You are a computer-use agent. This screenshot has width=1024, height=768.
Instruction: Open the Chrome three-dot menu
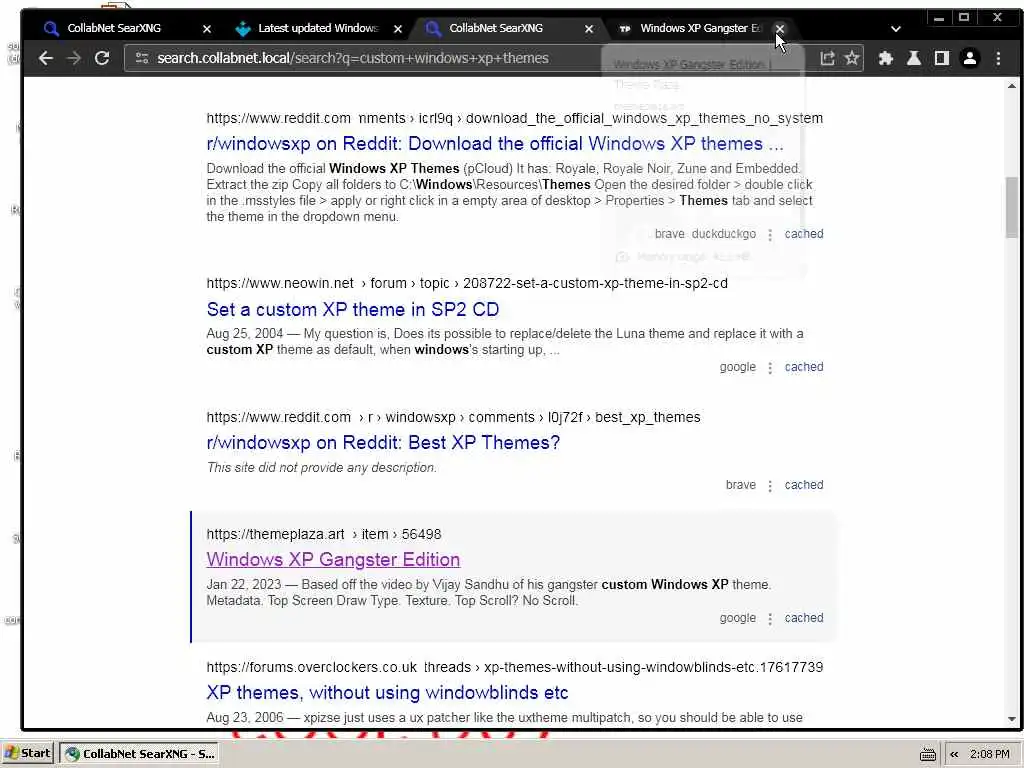coord(998,58)
